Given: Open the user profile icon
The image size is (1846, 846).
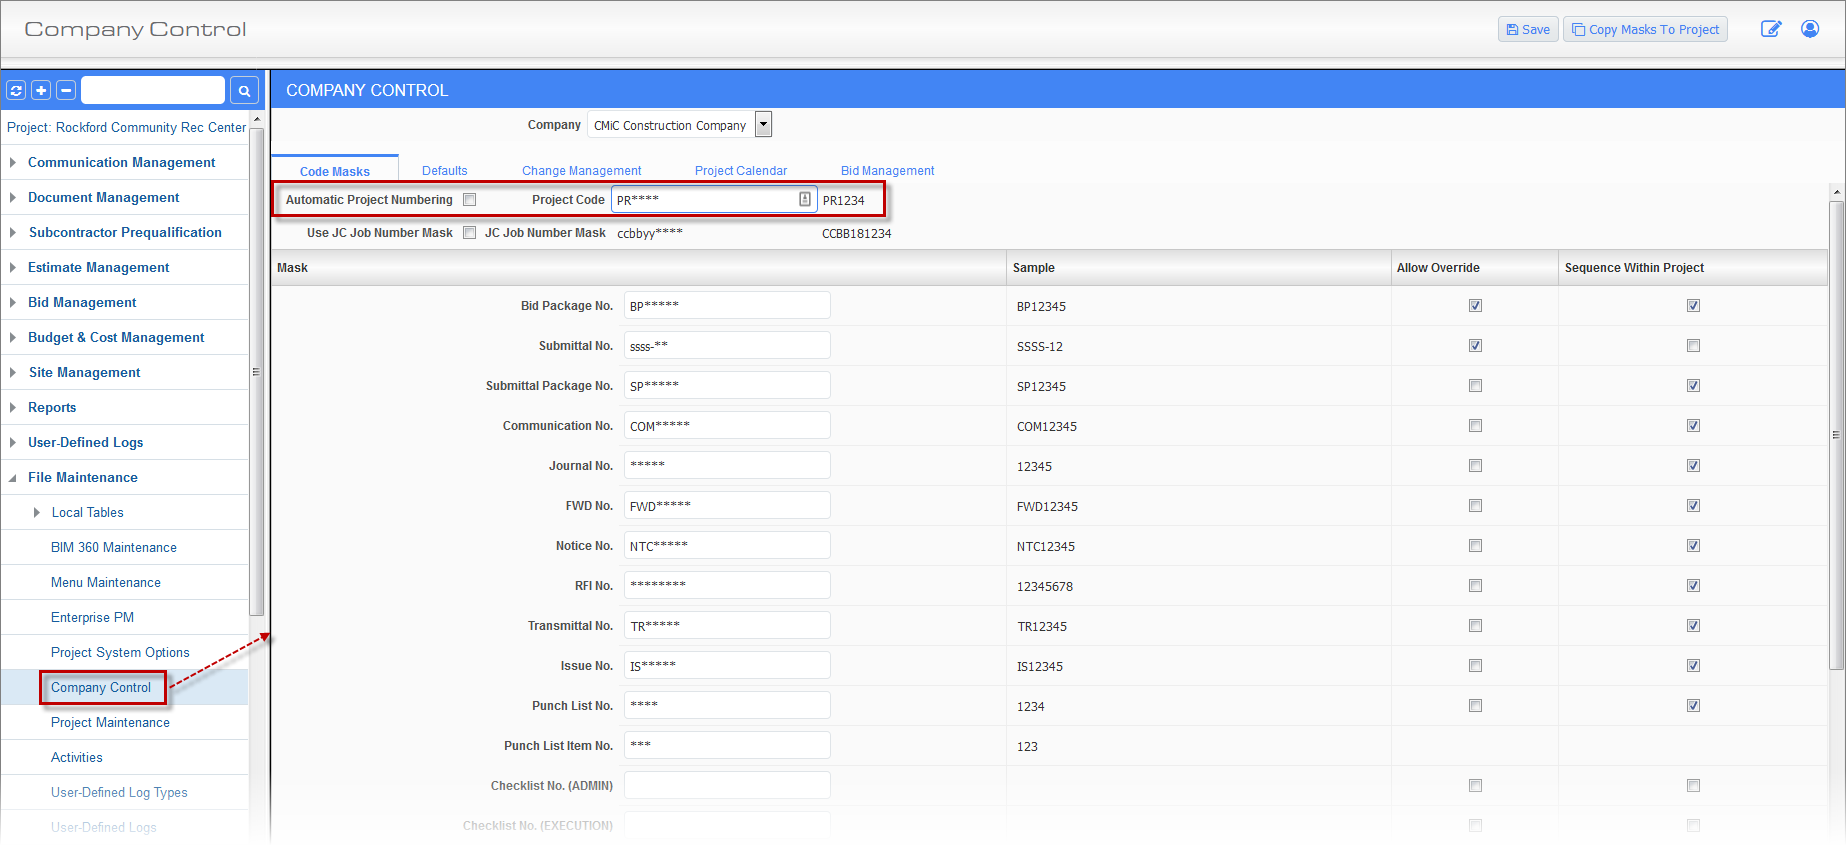Looking at the screenshot, I should 1809,29.
